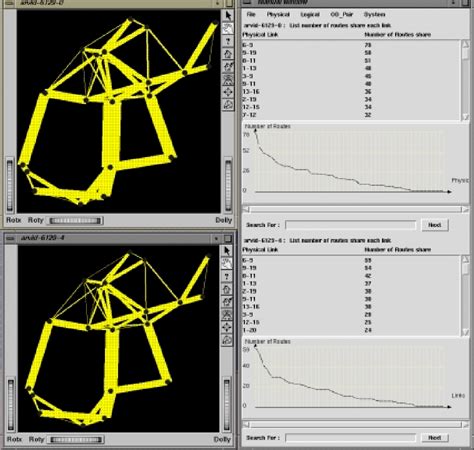Viewport: 474px width, 450px height.
Task: Click Next button beside lower Search For field
Action: [435, 438]
